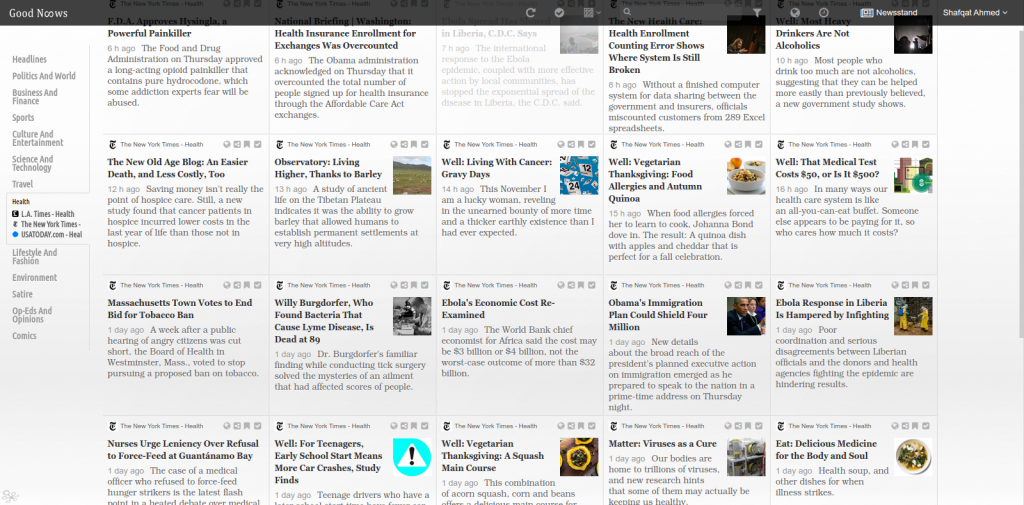
Task: Open 'Living With Cancer: Gravy Days' via globe icon
Action: [x=562, y=144]
